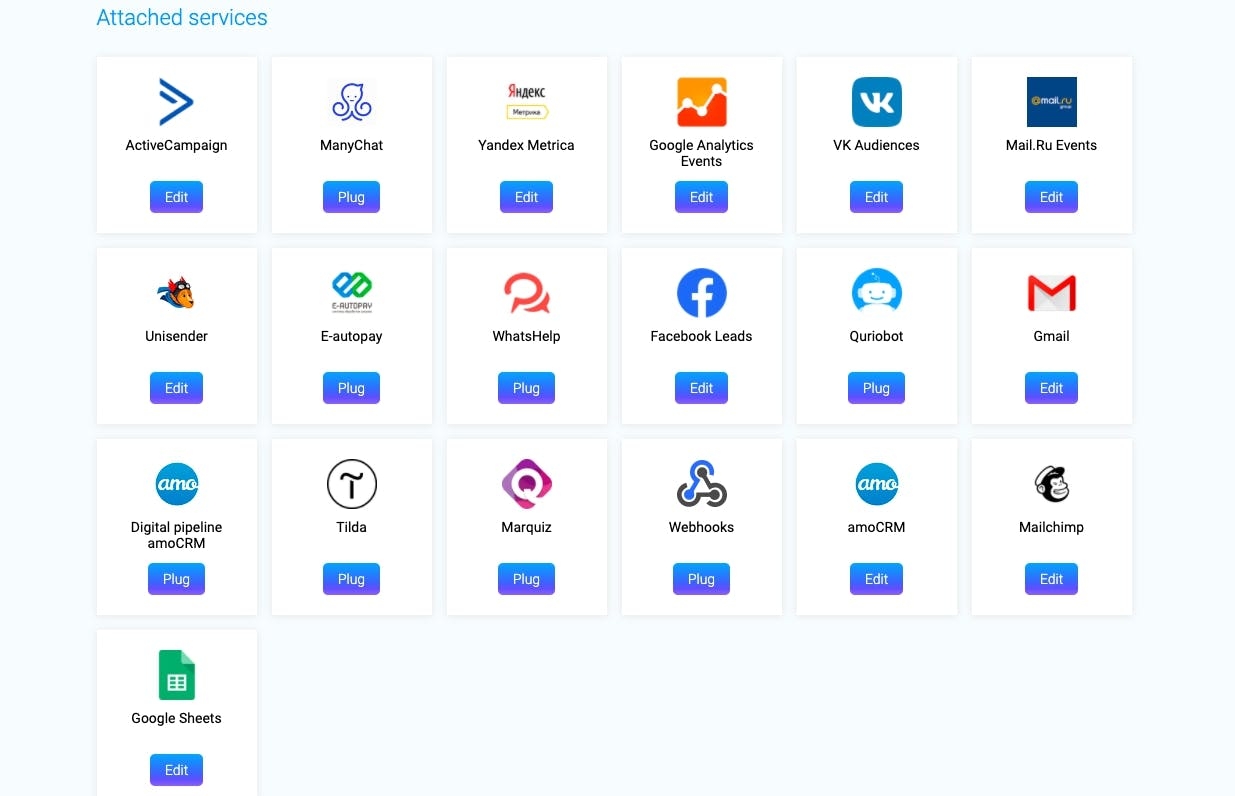Click the Facebook Leads logo
The height and width of the screenshot is (796, 1235).
pyautogui.click(x=701, y=293)
